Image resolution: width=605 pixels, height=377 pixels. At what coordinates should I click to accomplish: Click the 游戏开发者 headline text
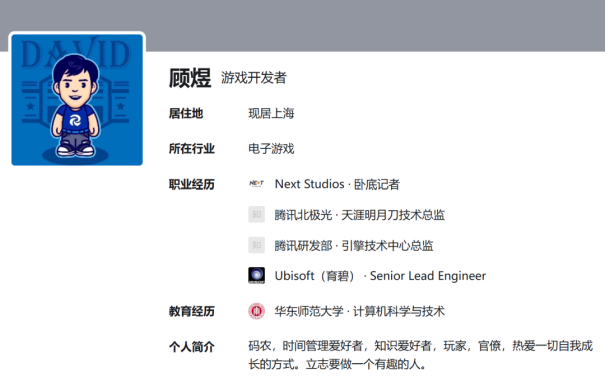pos(254,78)
